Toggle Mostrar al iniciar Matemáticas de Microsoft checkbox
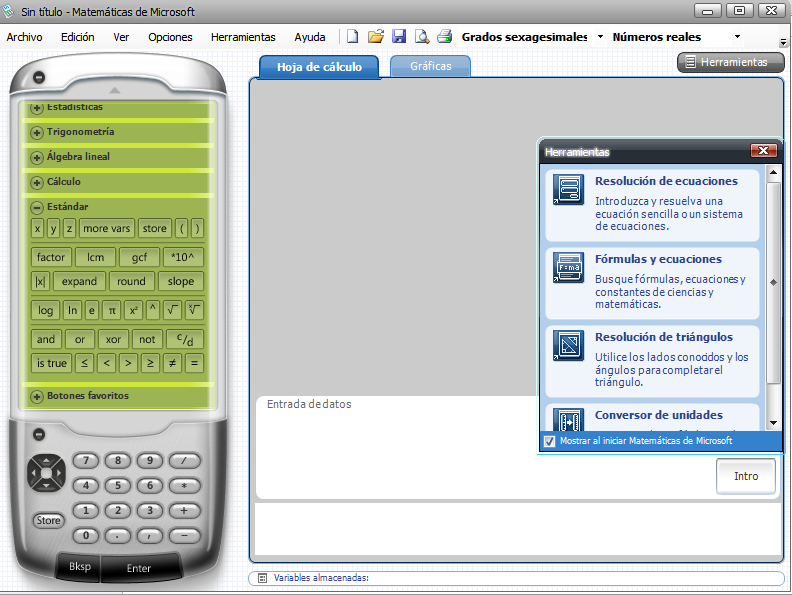 pos(550,441)
